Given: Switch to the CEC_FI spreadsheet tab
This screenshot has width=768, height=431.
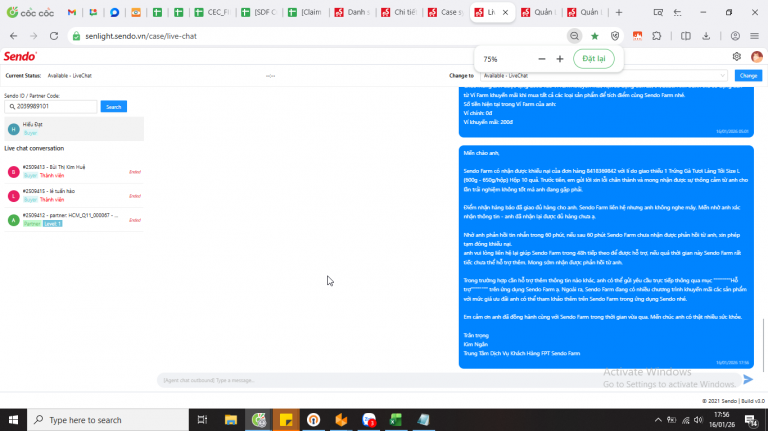Looking at the screenshot, I should pyautogui.click(x=213, y=12).
